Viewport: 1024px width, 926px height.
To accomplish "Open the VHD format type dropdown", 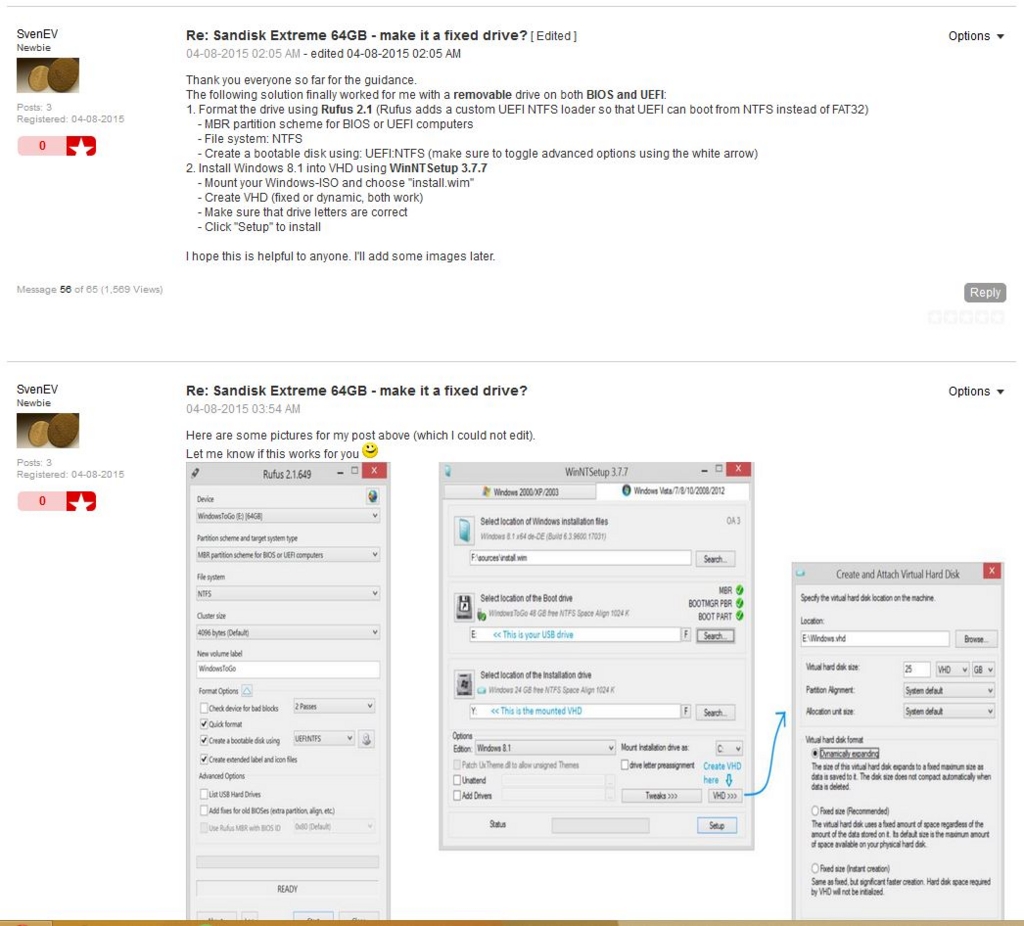I will [x=952, y=669].
